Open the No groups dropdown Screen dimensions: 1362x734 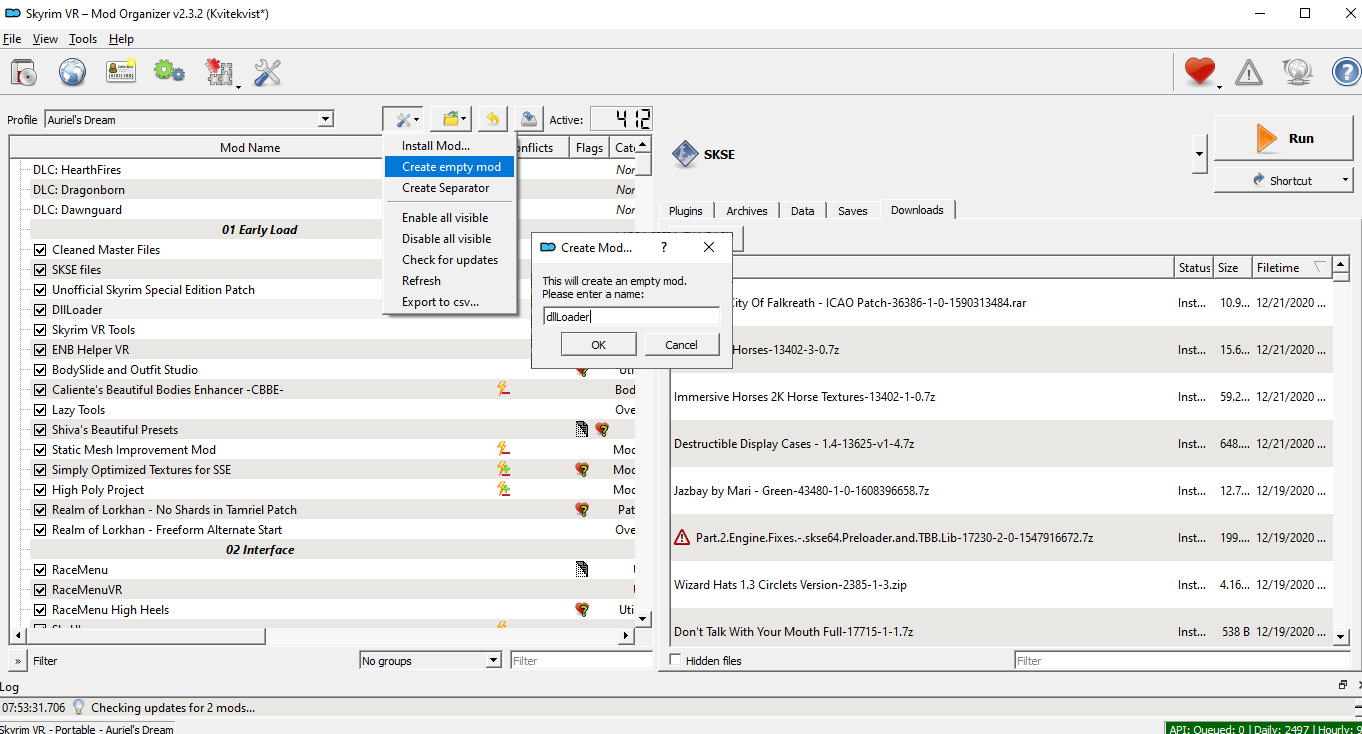[x=430, y=660]
